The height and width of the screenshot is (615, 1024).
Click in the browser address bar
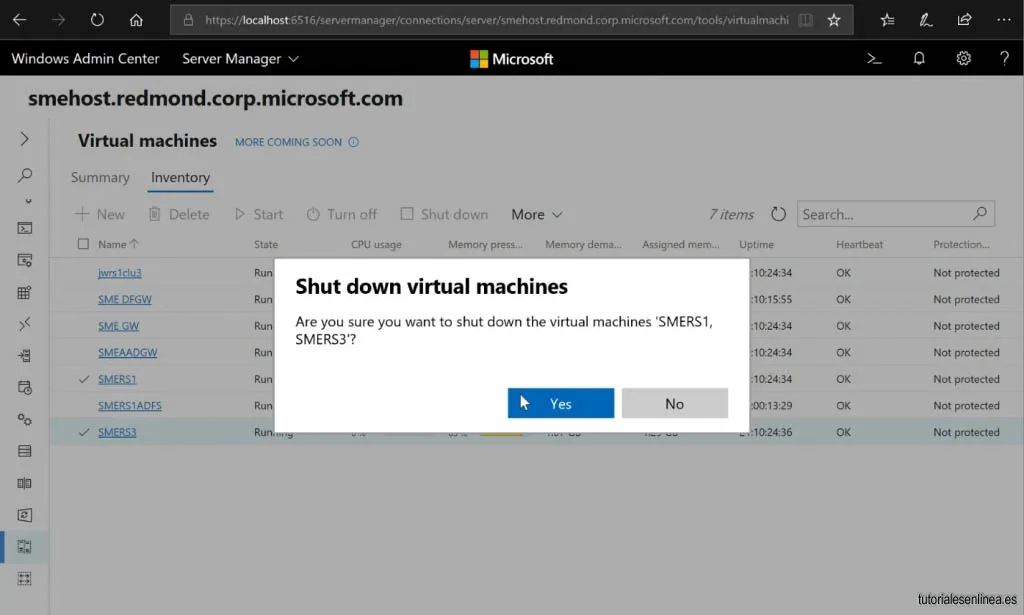(496, 20)
